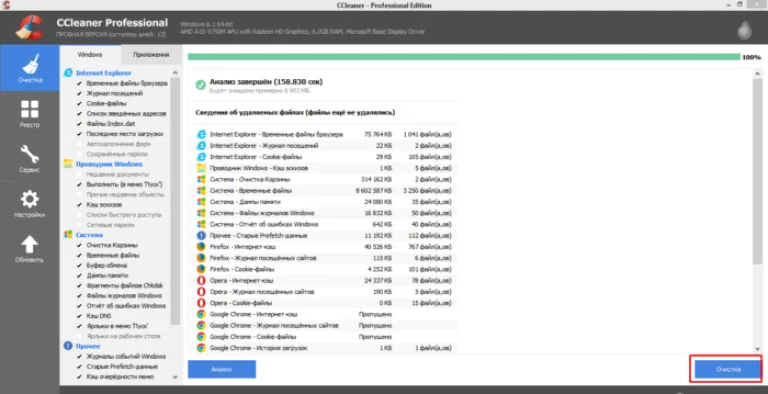Click the CCleaner logo in header
Screen dimensions: 768x394
(29, 27)
